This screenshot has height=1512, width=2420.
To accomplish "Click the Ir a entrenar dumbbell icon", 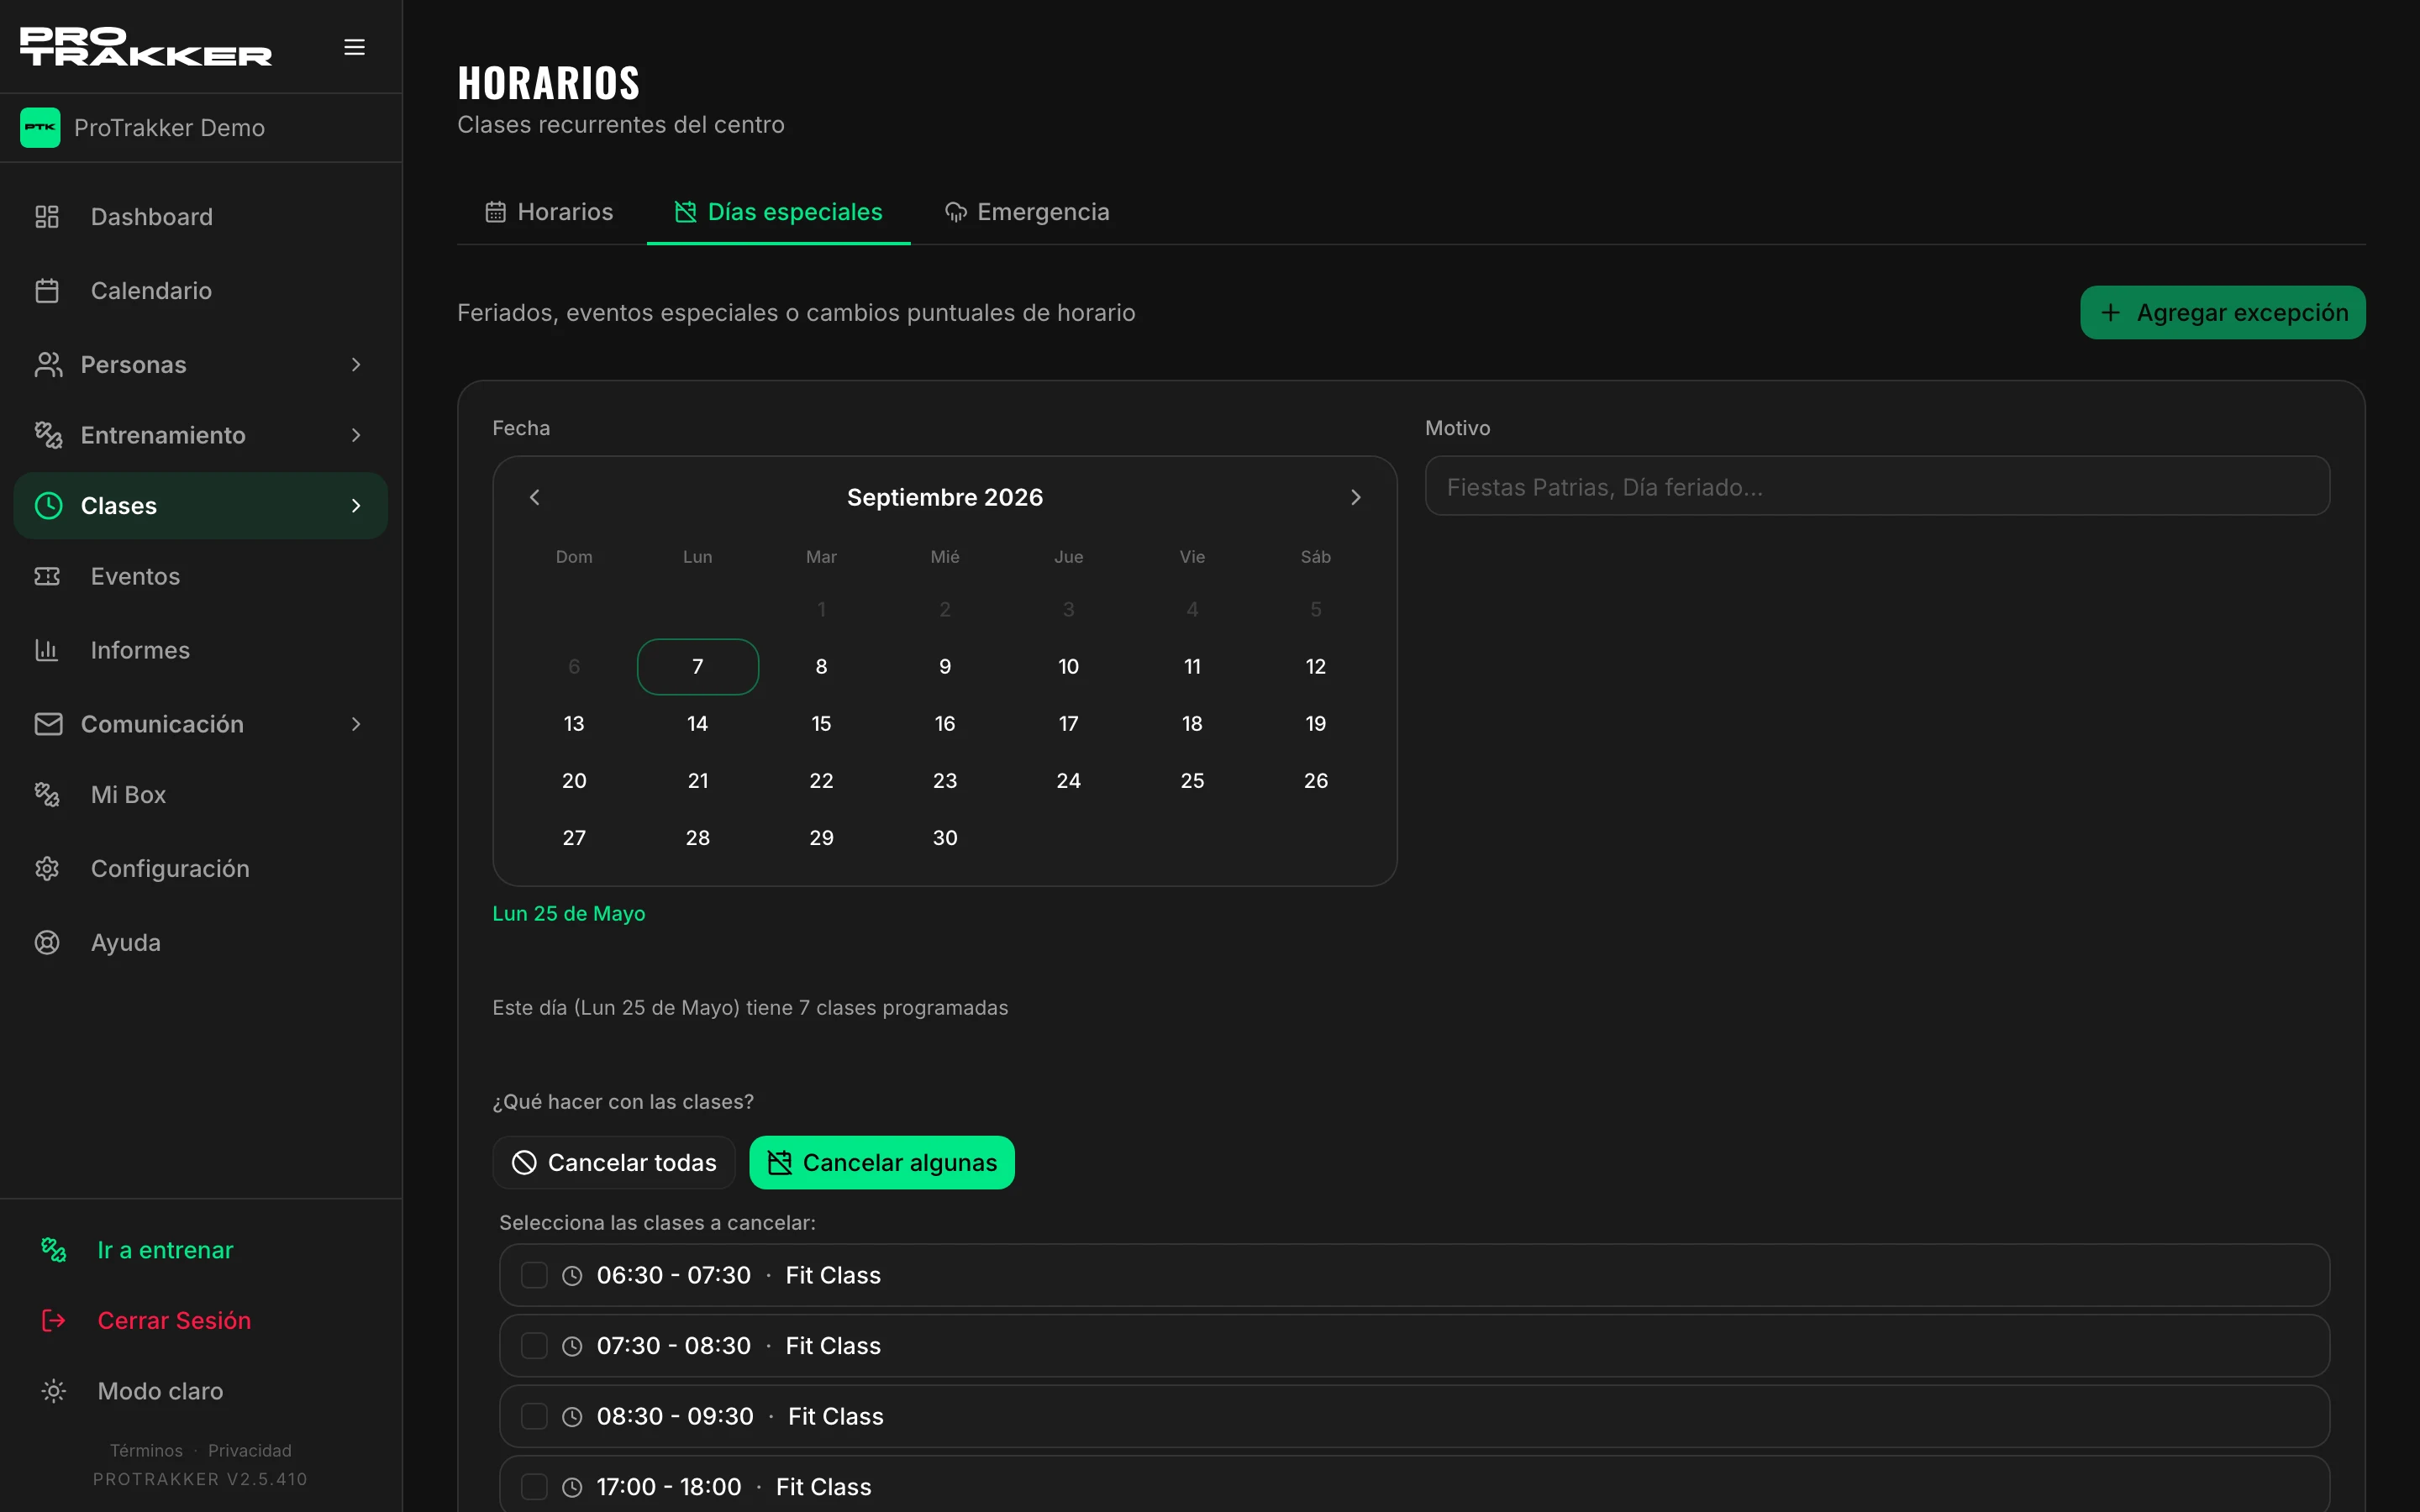I will click(54, 1250).
